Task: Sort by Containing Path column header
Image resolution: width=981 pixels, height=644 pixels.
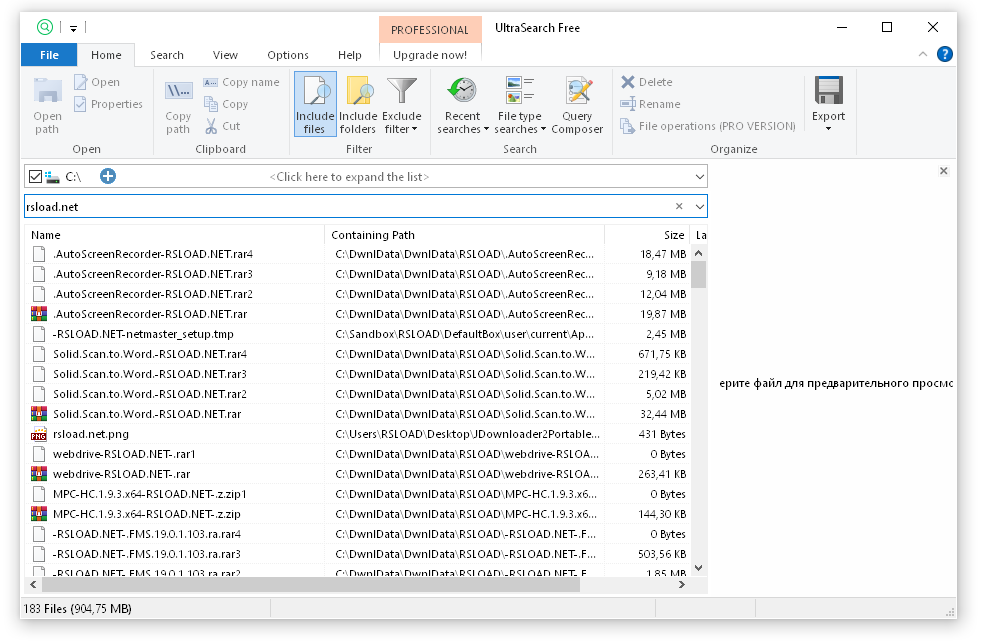Action: pyautogui.click(x=464, y=235)
